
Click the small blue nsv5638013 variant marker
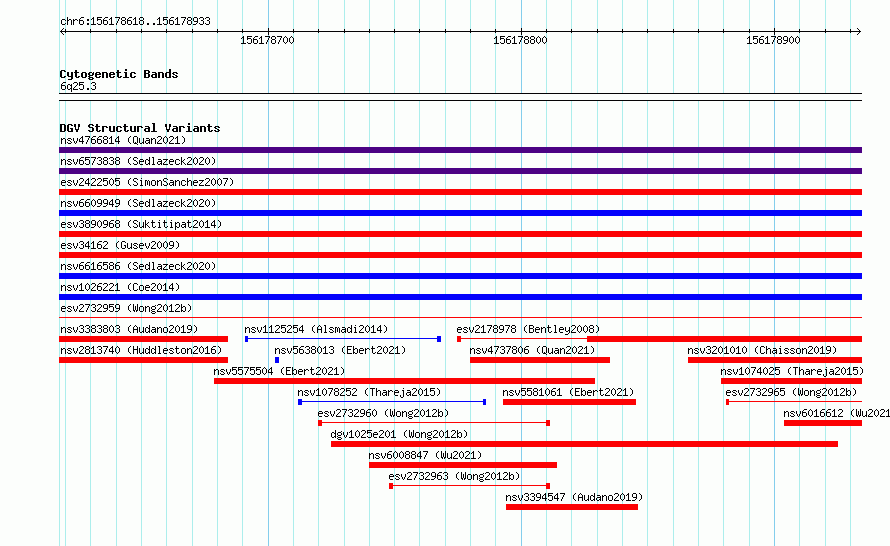[x=277, y=360]
